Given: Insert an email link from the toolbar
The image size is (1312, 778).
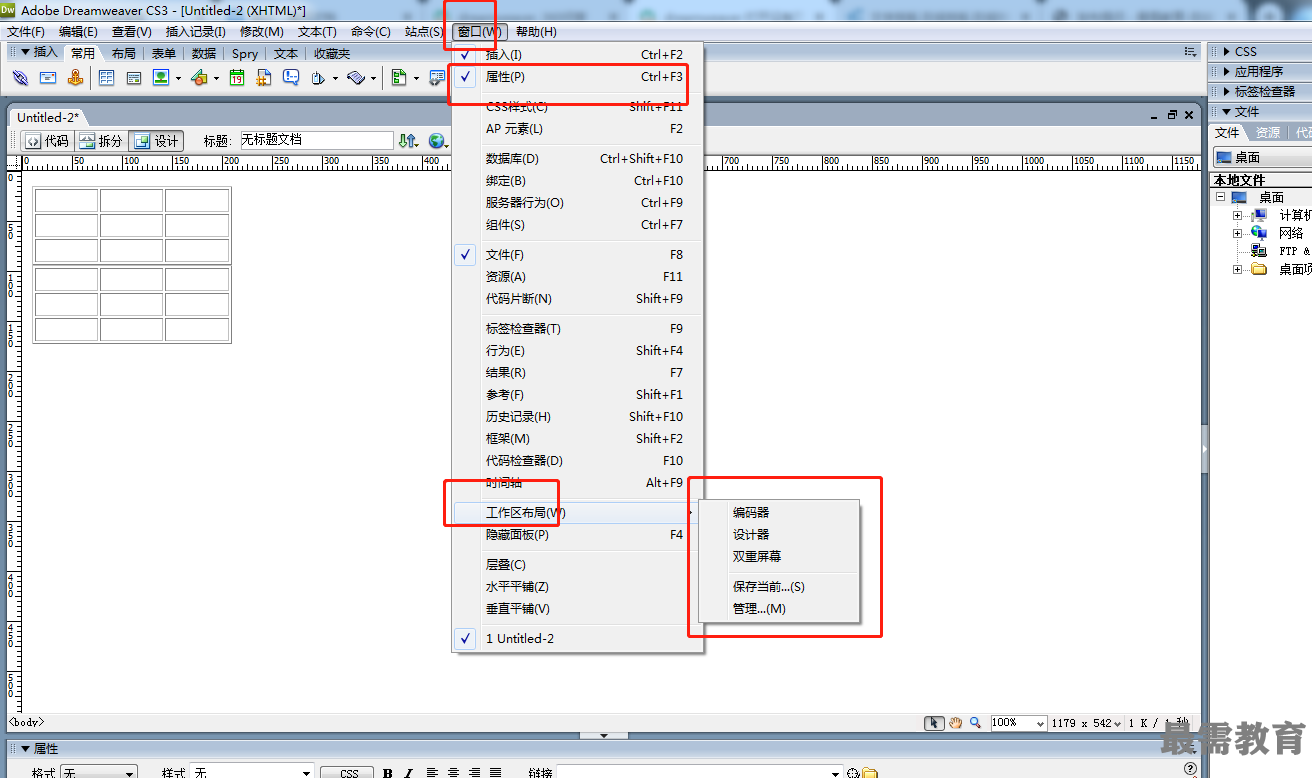Looking at the screenshot, I should coord(47,78).
